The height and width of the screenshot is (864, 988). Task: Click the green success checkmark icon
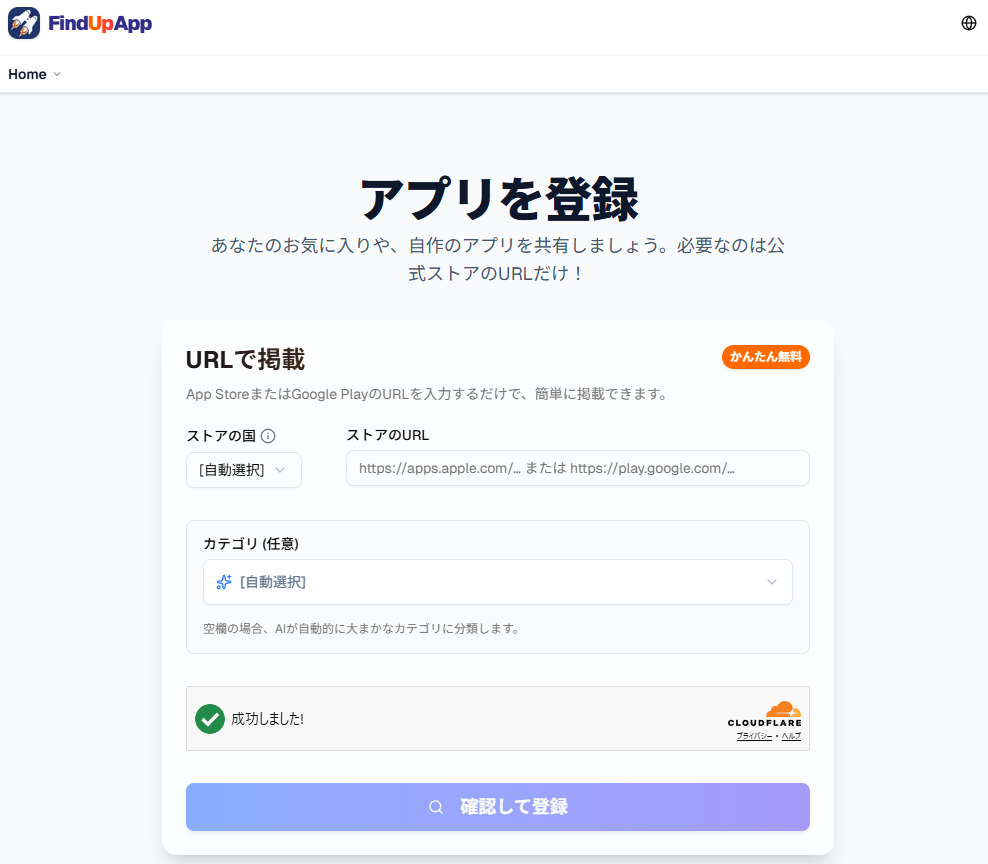tap(210, 718)
